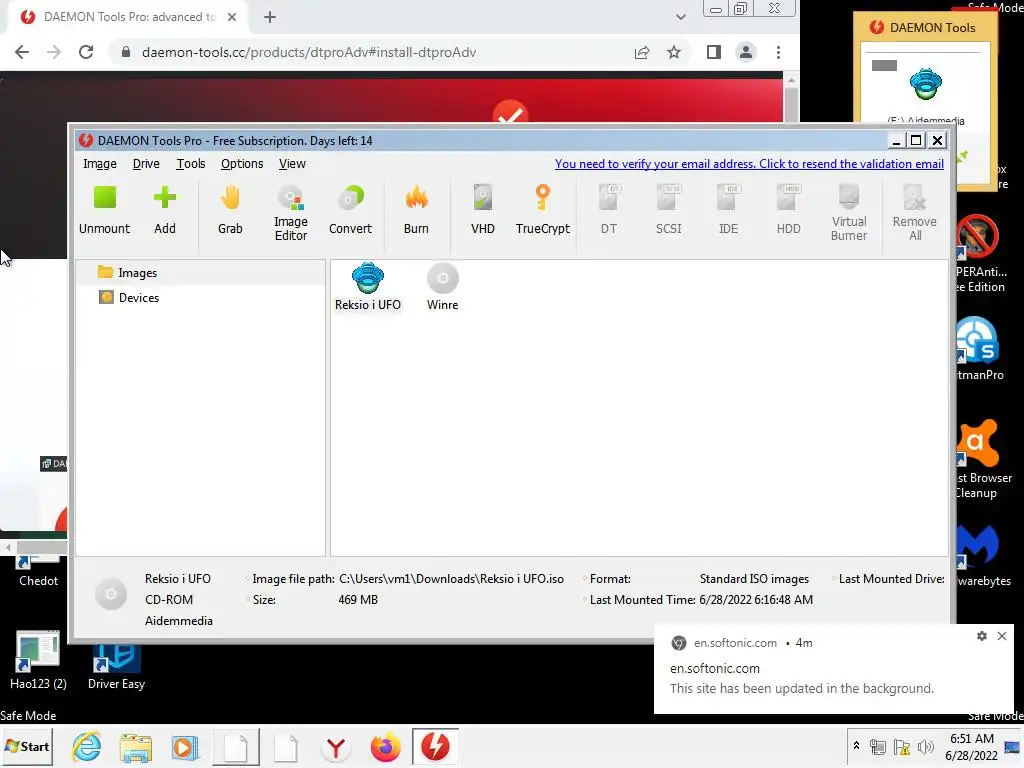The width and height of the screenshot is (1024, 768).
Task: Bookmark page with the star icon
Action: point(674,52)
